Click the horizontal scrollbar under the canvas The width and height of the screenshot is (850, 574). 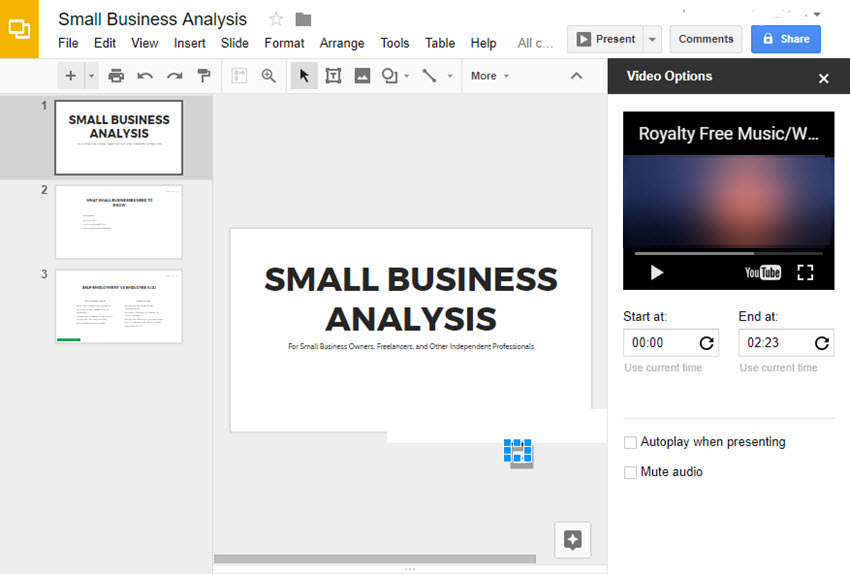[375, 558]
